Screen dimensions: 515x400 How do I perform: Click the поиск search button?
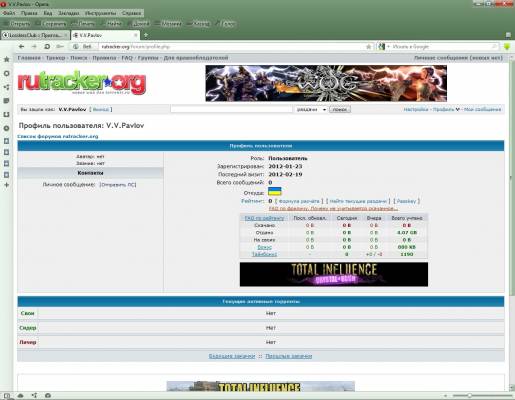click(x=340, y=109)
